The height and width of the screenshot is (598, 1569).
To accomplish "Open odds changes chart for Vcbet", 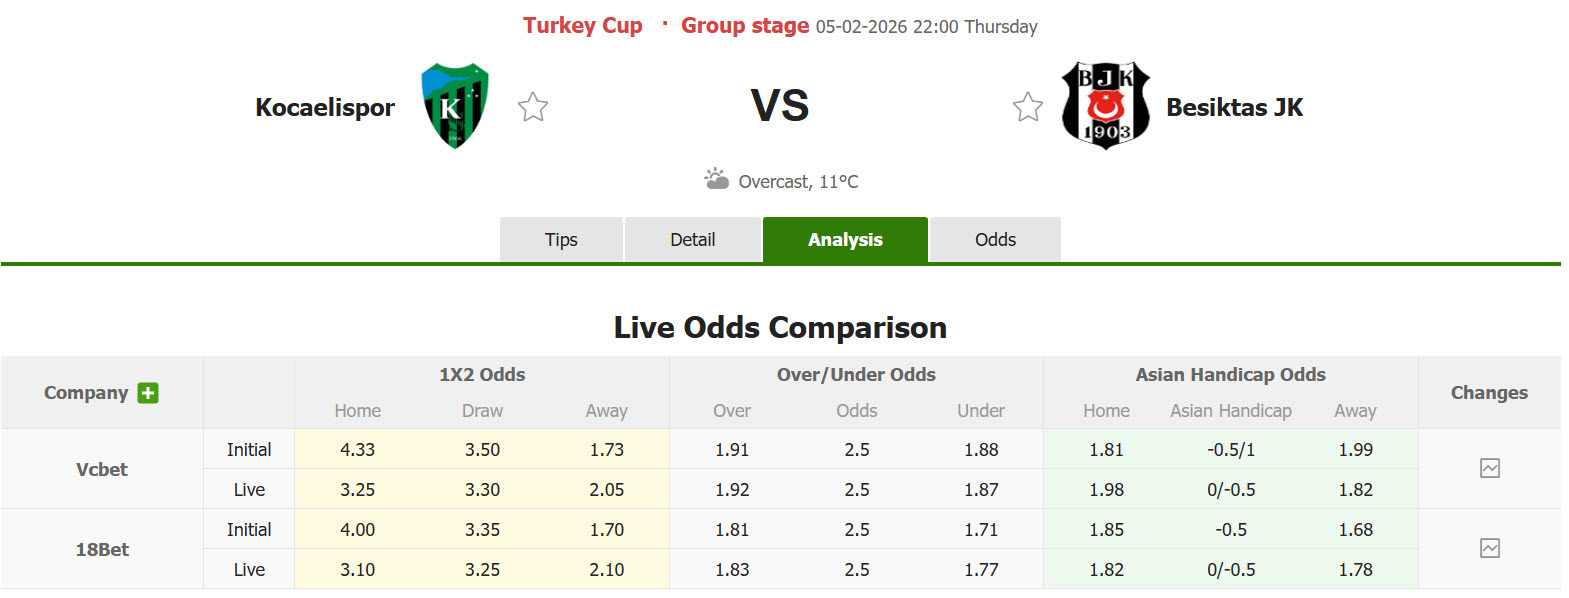I will [x=1490, y=468].
